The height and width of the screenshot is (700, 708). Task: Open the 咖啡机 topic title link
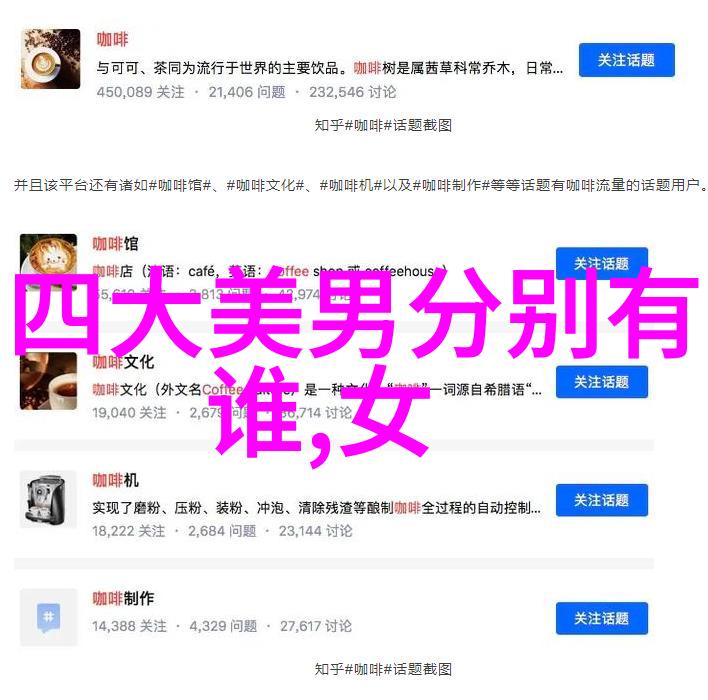pos(116,480)
